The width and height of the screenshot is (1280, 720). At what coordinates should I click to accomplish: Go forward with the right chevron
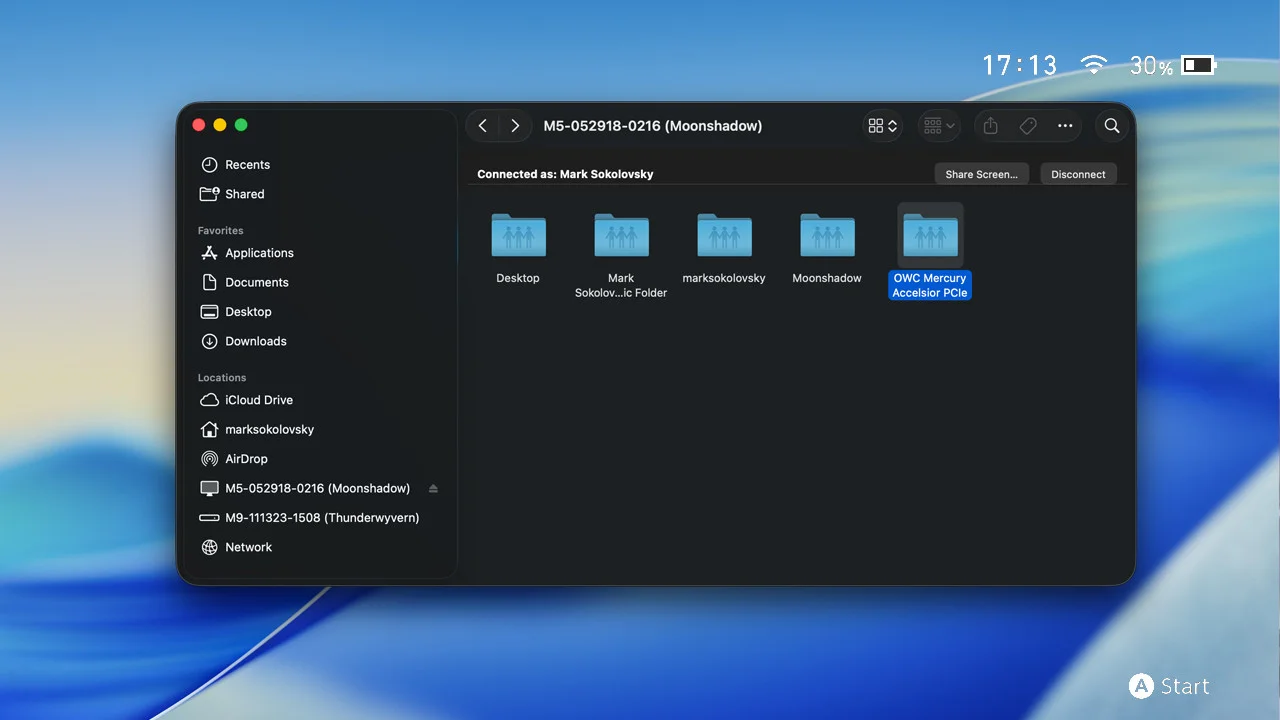[x=515, y=126]
